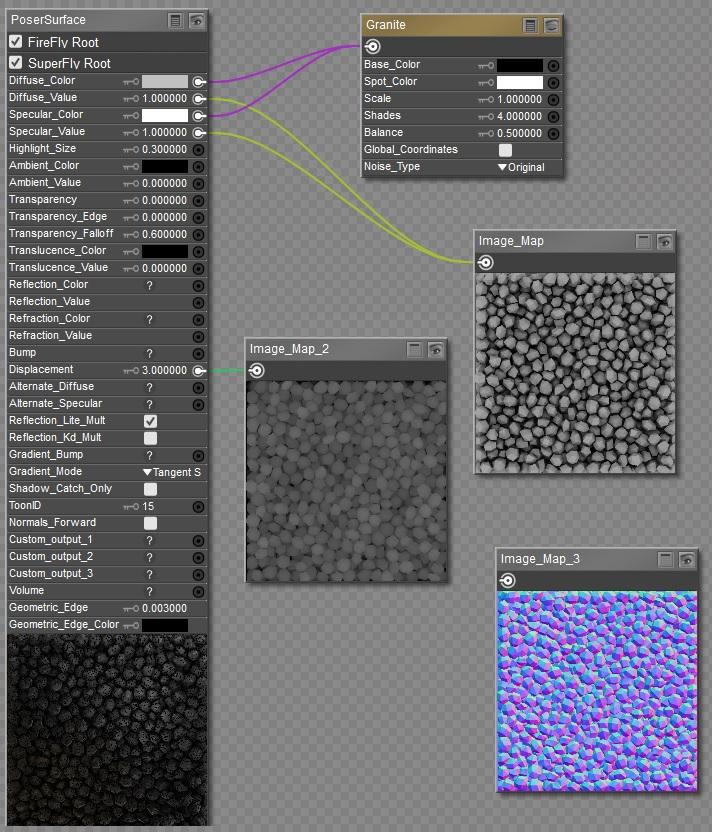712x832 pixels.
Task: Click Specular_Value input plug icon
Action: (199, 133)
